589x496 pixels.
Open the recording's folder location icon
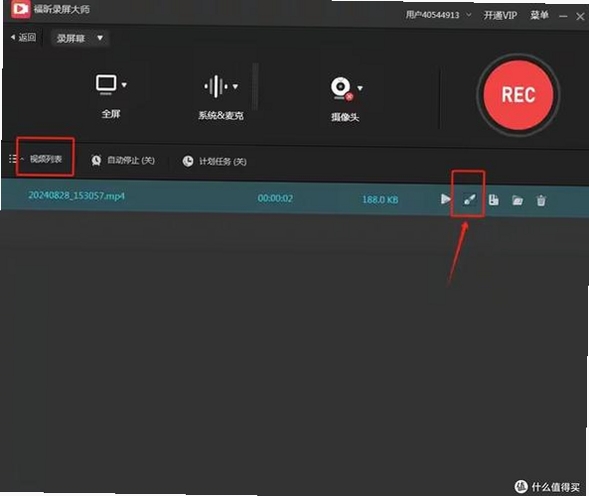coord(517,200)
